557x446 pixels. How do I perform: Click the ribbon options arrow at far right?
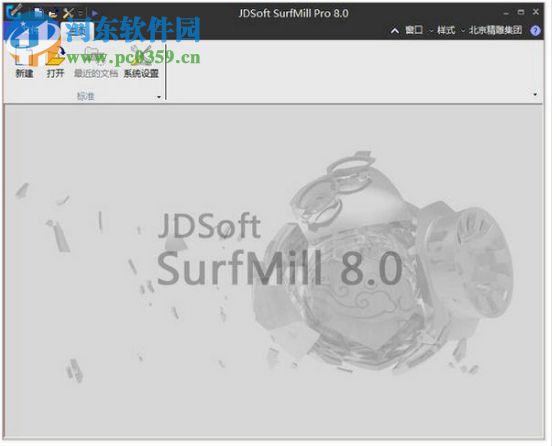535,94
